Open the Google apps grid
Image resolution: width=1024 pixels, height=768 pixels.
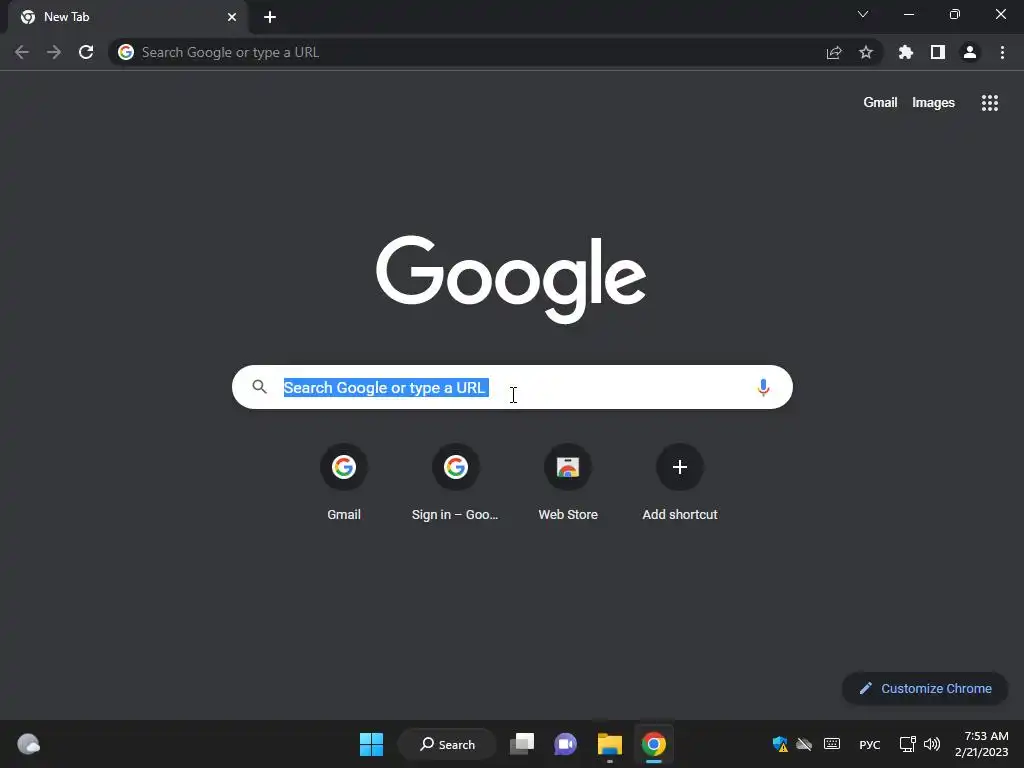(990, 103)
